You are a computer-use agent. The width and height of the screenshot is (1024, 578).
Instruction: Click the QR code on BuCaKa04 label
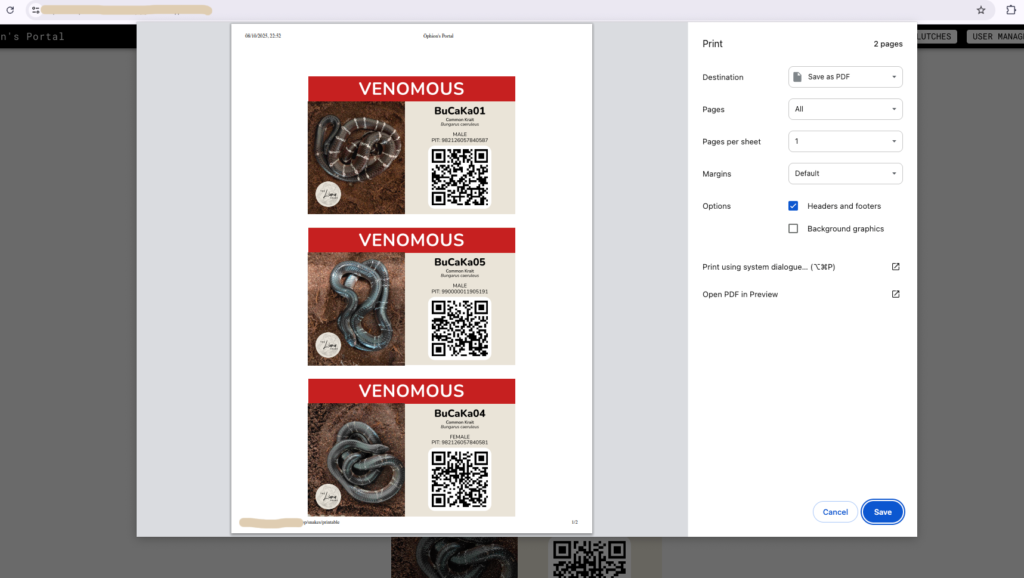coord(460,479)
